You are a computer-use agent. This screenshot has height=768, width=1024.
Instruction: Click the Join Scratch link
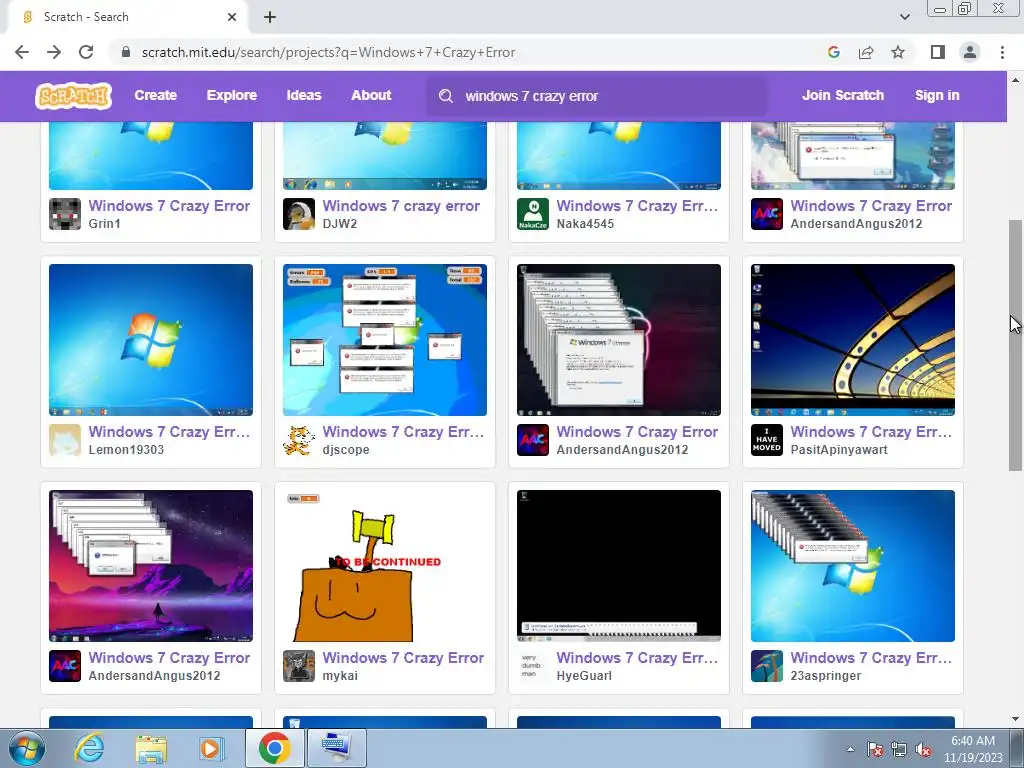point(842,95)
